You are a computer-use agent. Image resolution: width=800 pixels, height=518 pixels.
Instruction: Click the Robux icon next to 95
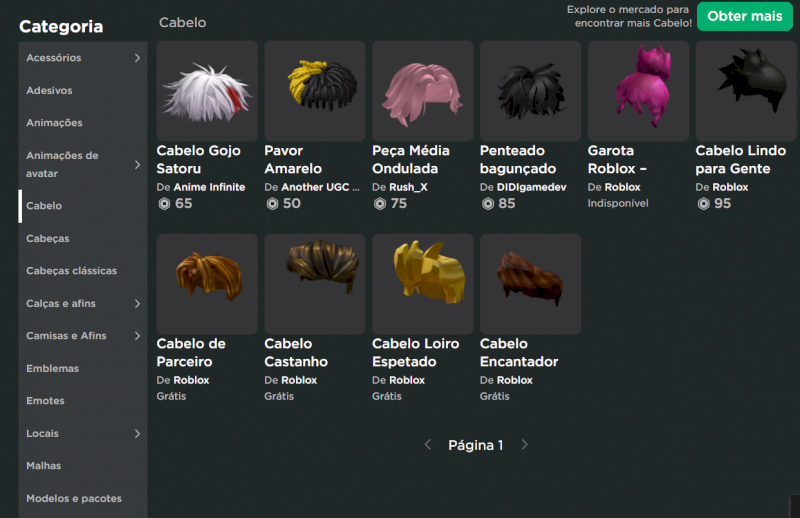(x=704, y=204)
